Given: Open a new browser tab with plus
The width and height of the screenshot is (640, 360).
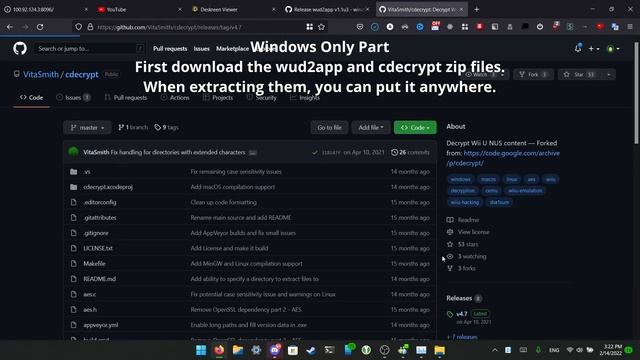Looking at the screenshot, I should (476, 9).
